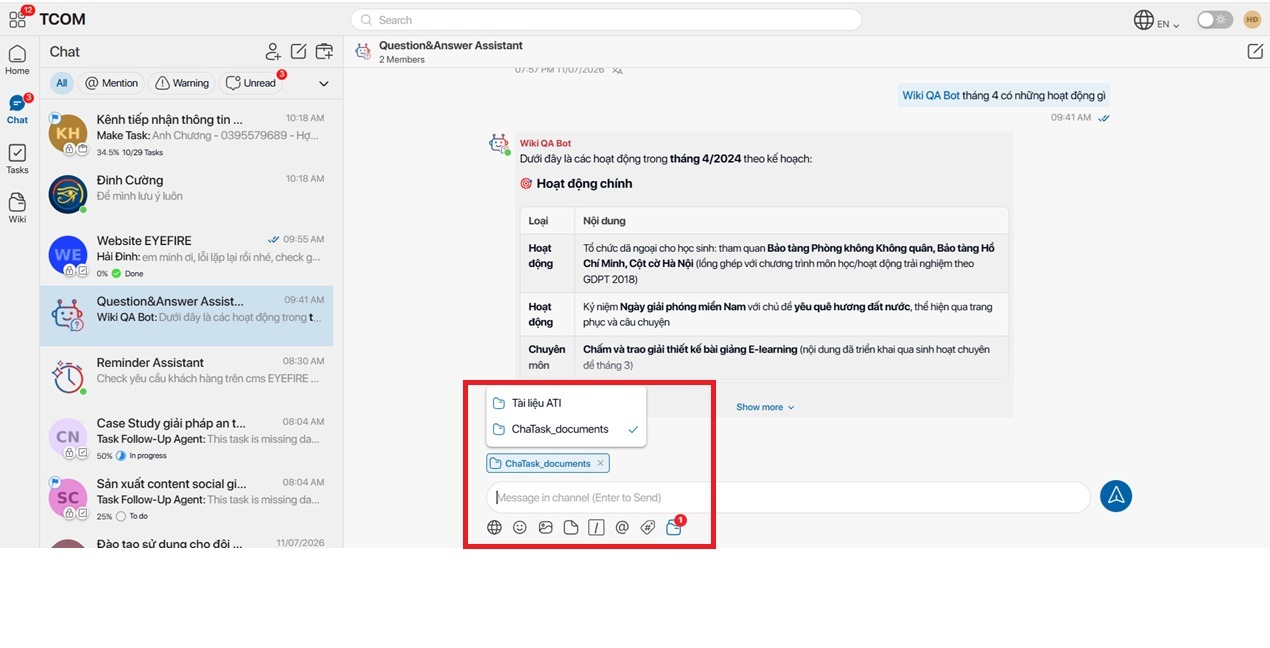Click the compose new chat icon
Image resolution: width=1270 pixels, height=648 pixels.
(x=298, y=52)
